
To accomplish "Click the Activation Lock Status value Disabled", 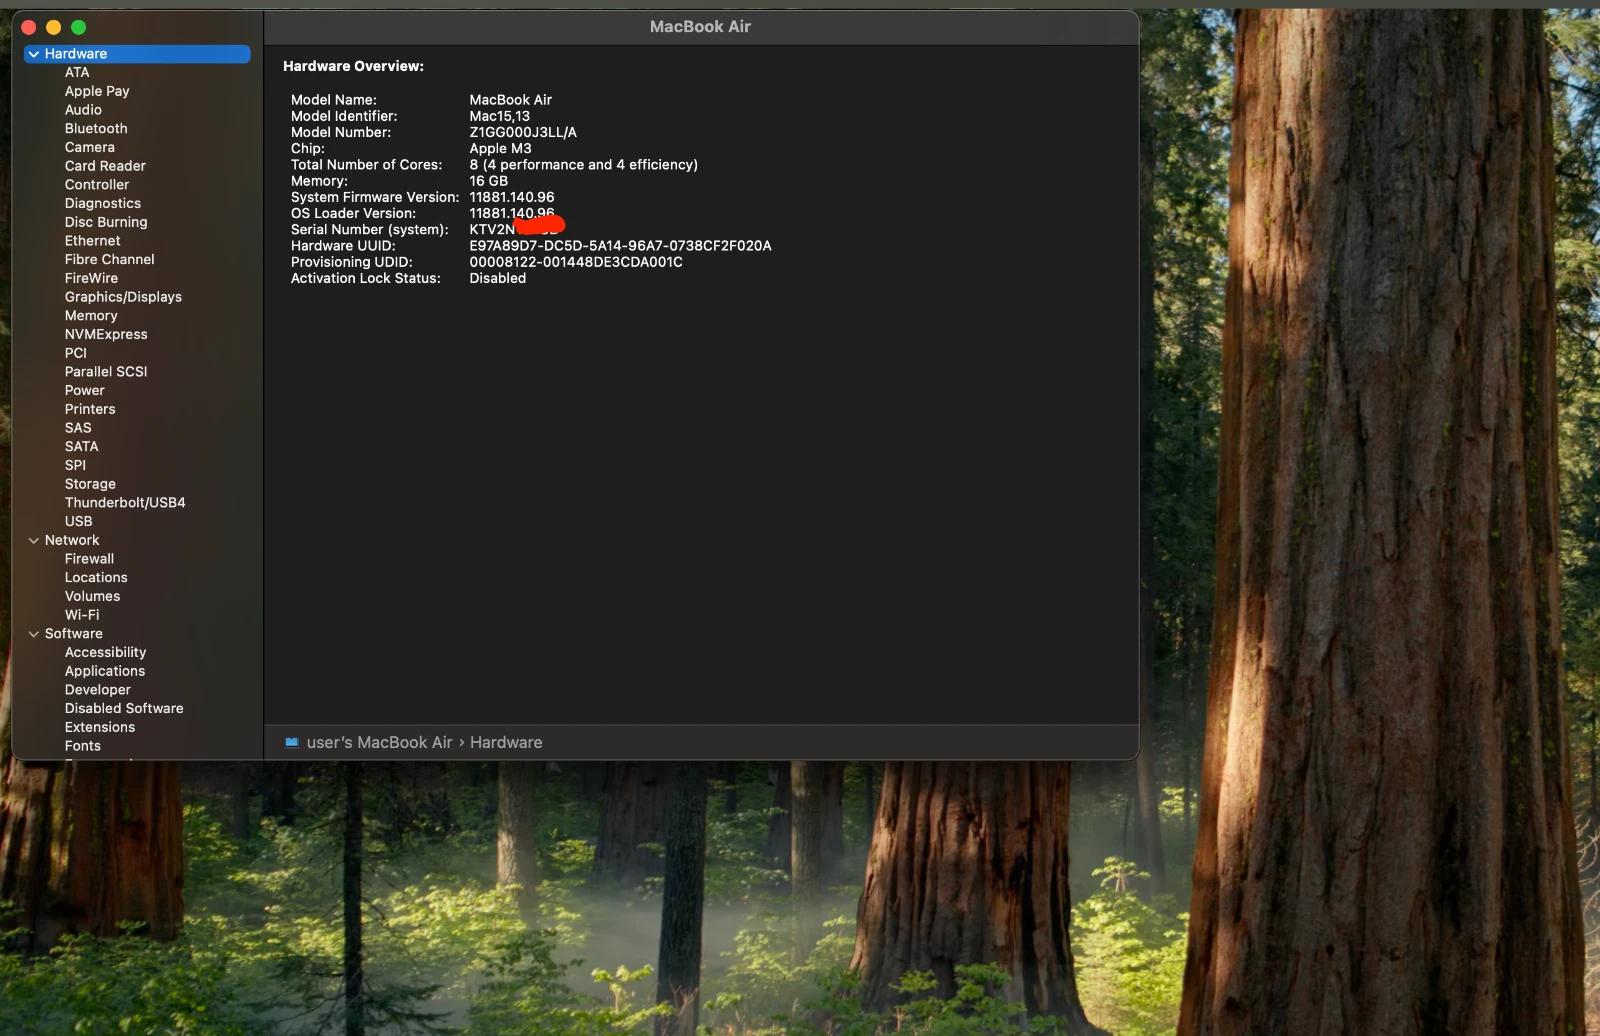I will (497, 278).
